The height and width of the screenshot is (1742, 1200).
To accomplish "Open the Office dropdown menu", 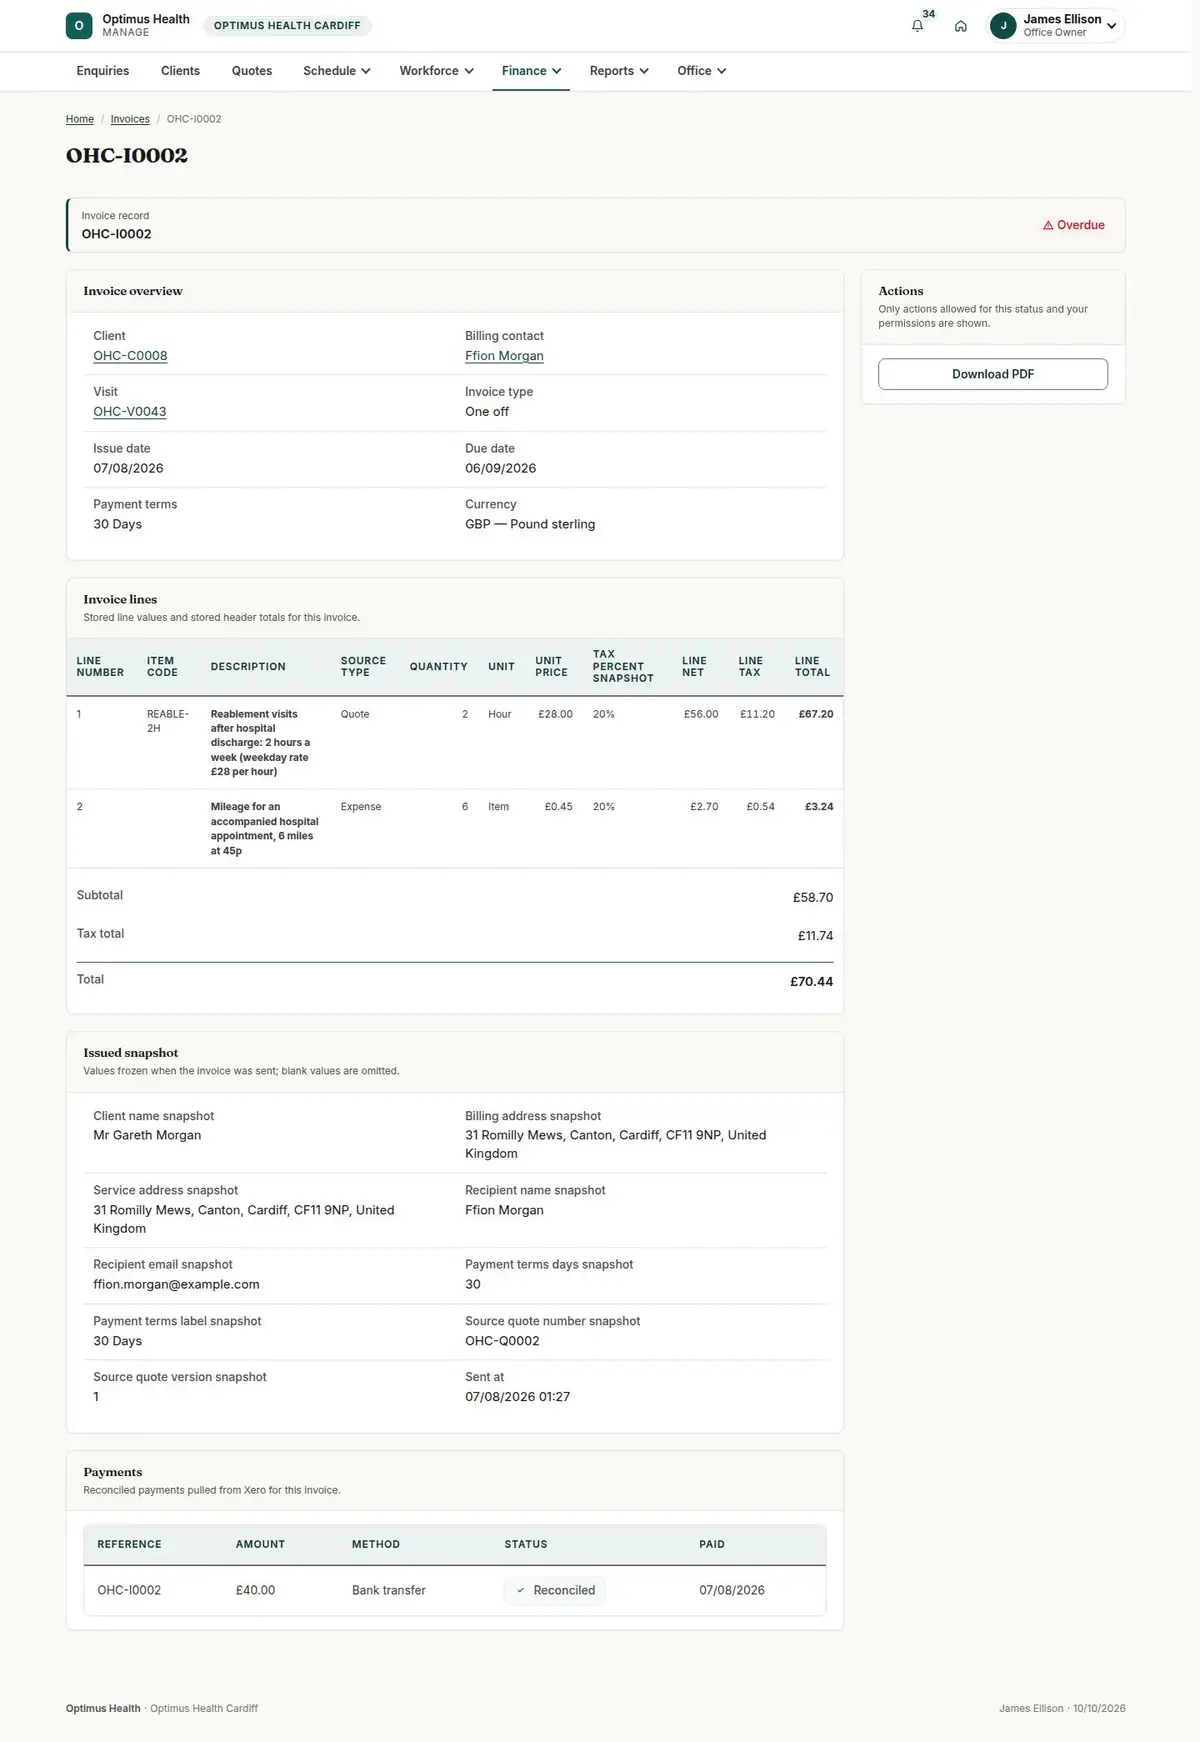I will tap(701, 71).
